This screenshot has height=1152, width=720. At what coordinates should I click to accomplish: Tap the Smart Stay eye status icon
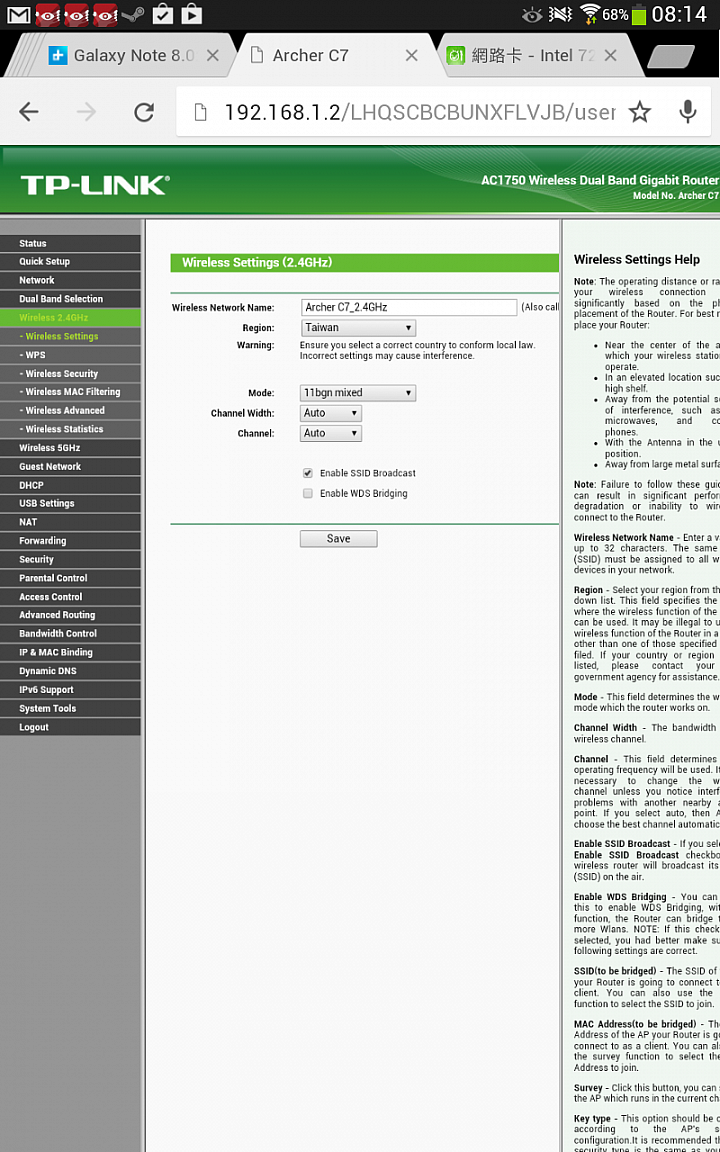click(531, 15)
